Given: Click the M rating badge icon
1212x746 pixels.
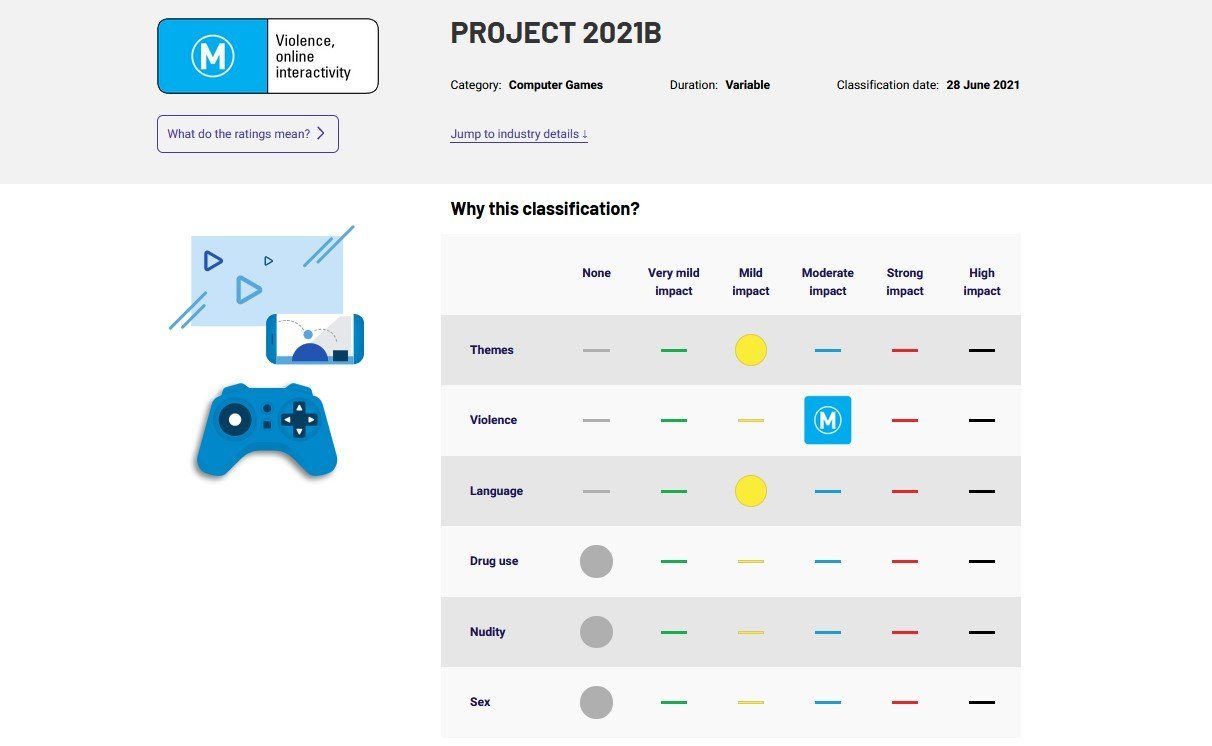Looking at the screenshot, I should coord(213,56).
